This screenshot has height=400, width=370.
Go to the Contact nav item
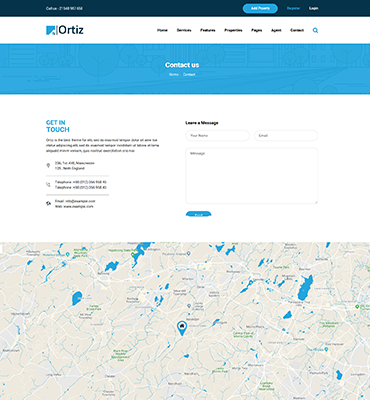click(297, 30)
